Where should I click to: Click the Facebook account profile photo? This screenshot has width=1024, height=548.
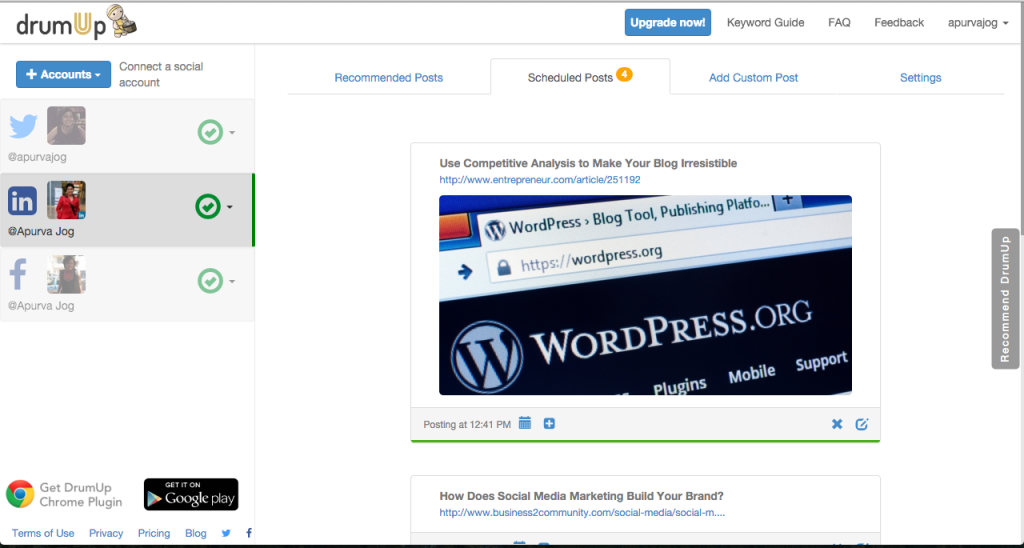click(x=66, y=274)
